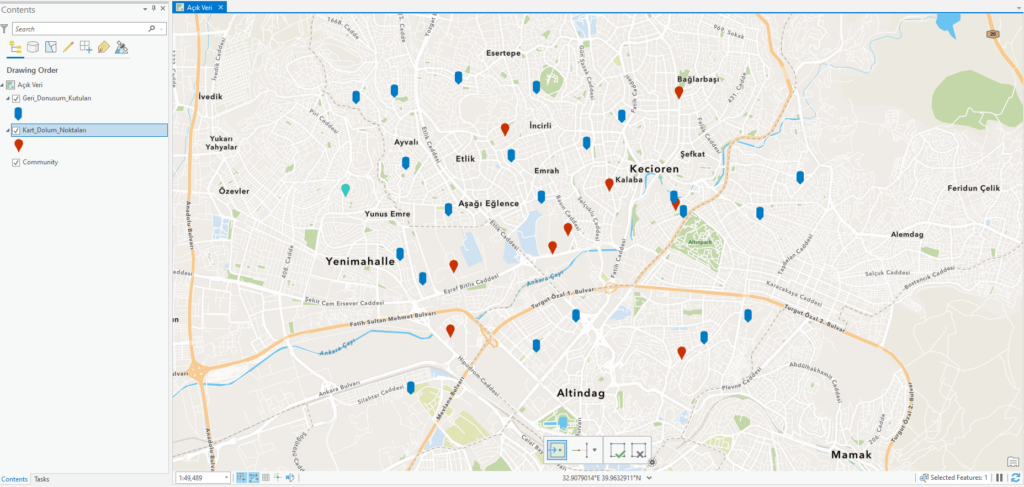
Task: Click the Infer Constraints icon in status bar
Action: [290, 478]
